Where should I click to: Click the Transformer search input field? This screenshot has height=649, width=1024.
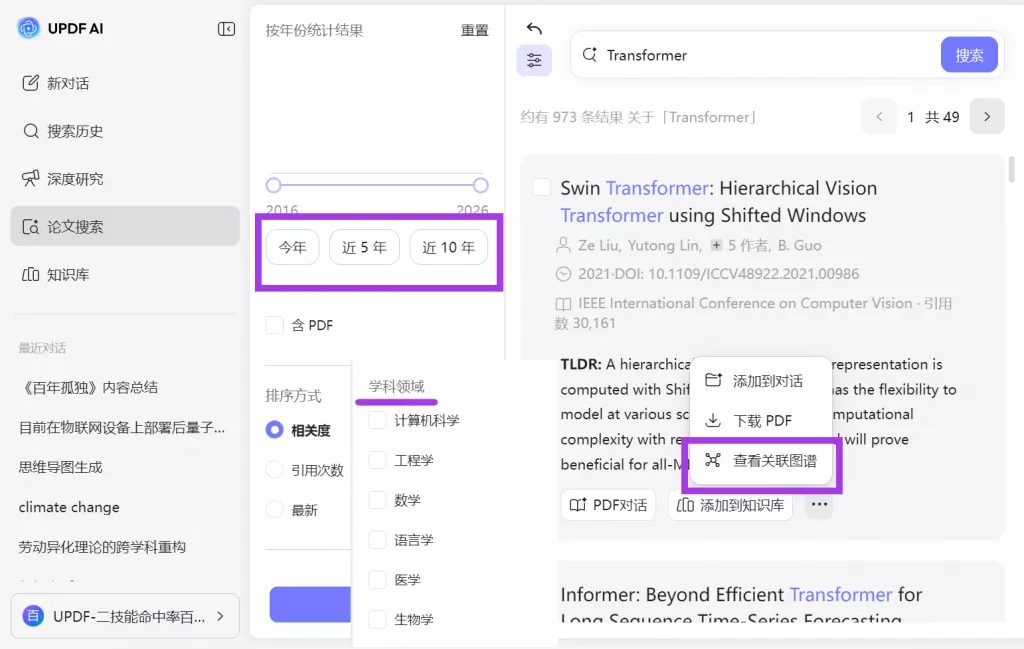tap(765, 55)
